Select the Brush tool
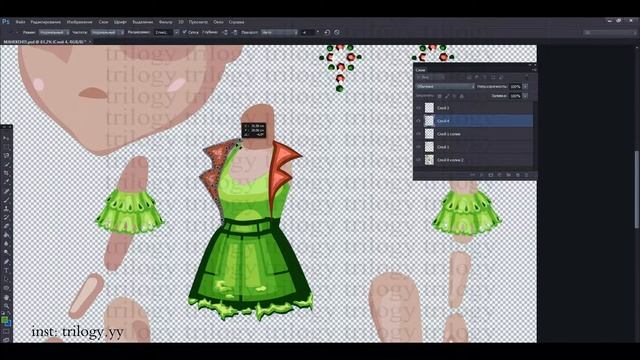This screenshot has height=360, width=640. pyautogui.click(x=6, y=200)
